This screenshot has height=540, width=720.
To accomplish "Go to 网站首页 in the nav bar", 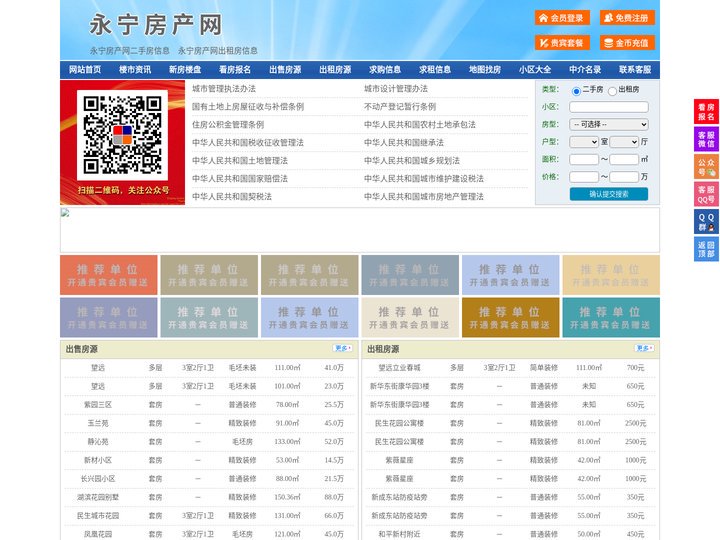I will point(85,70).
